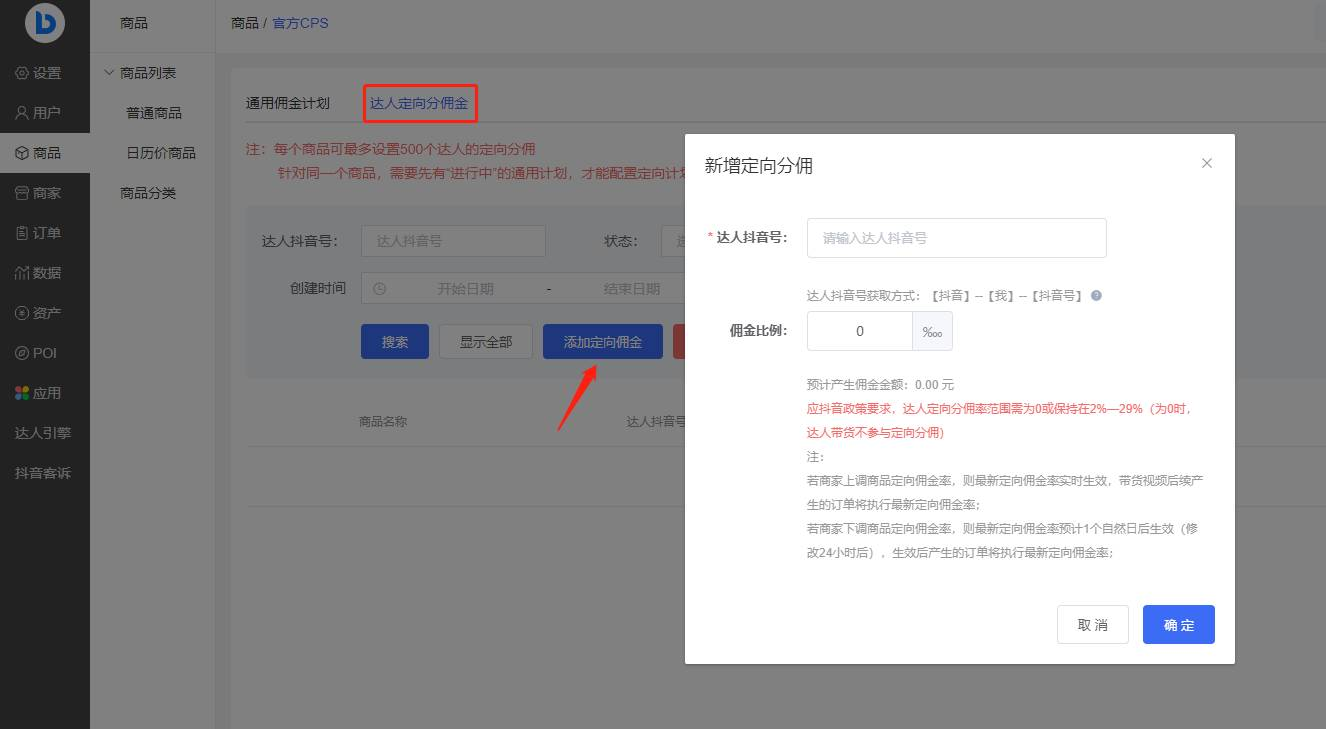
Task: Open the 状态 dropdown filter
Action: 672,241
